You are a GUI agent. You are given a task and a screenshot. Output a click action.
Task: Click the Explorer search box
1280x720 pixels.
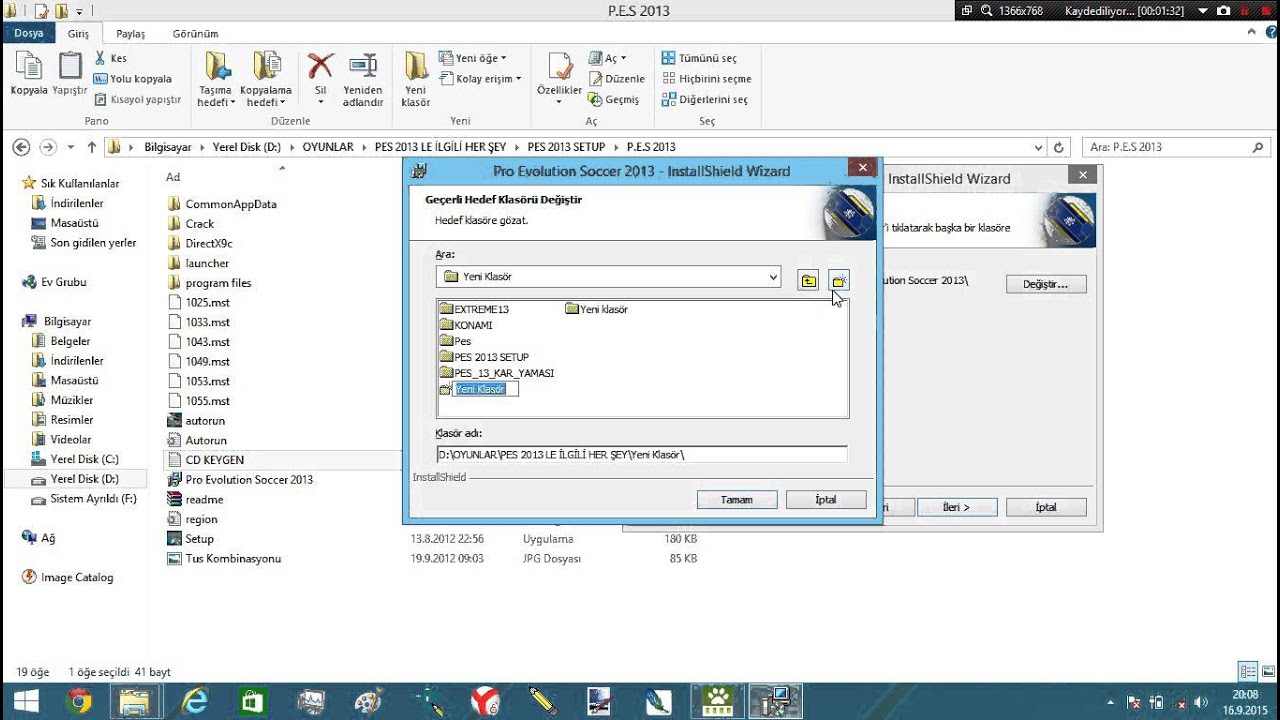[x=1177, y=147]
